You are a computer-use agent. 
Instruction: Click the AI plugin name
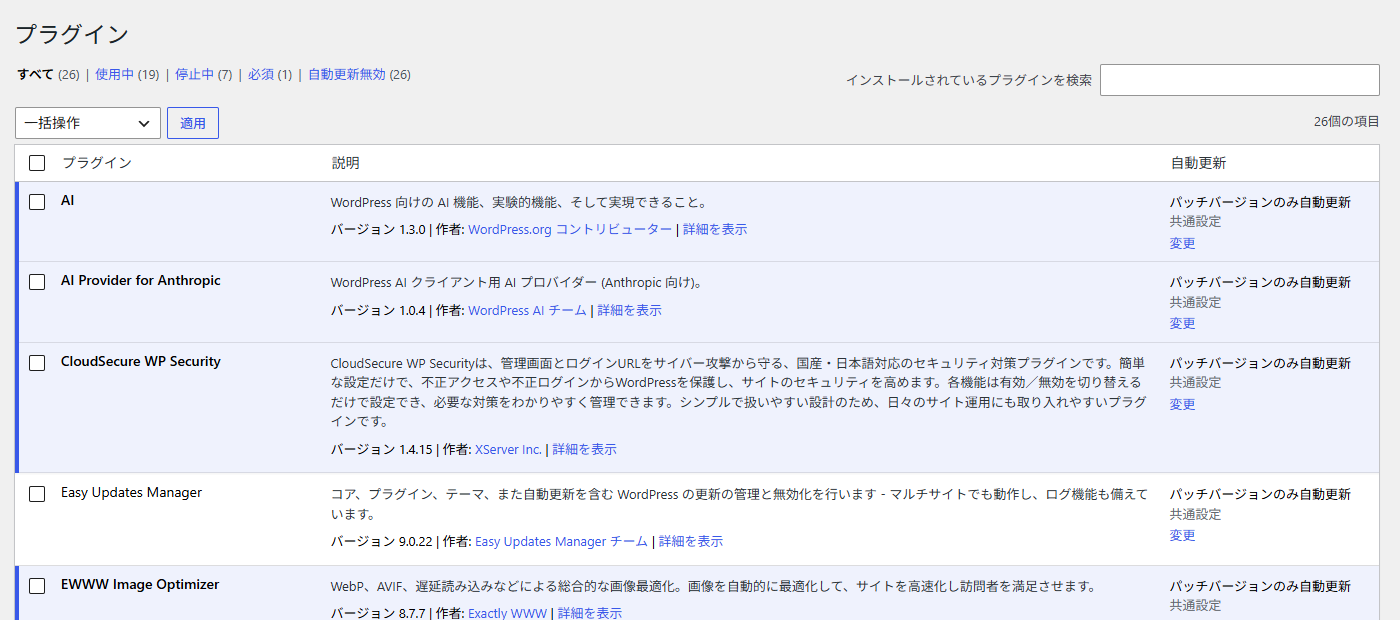tap(67, 200)
